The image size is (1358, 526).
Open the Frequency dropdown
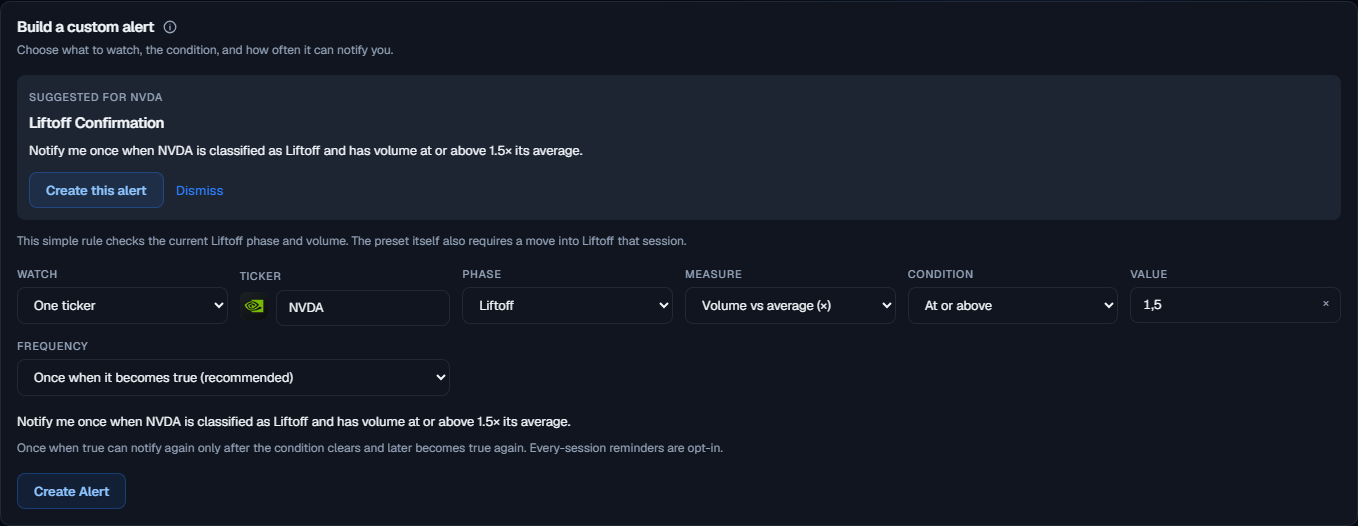pos(233,377)
